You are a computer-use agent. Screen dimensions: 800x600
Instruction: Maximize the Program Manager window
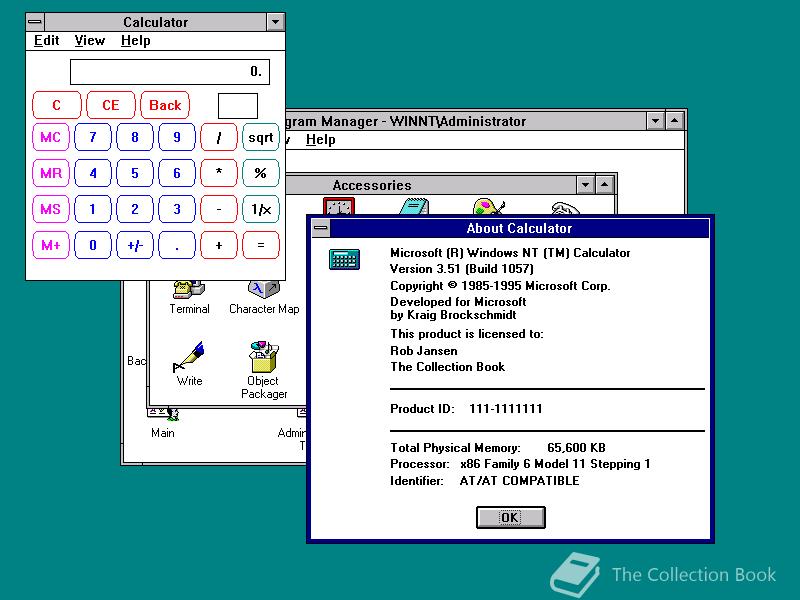tap(674, 121)
